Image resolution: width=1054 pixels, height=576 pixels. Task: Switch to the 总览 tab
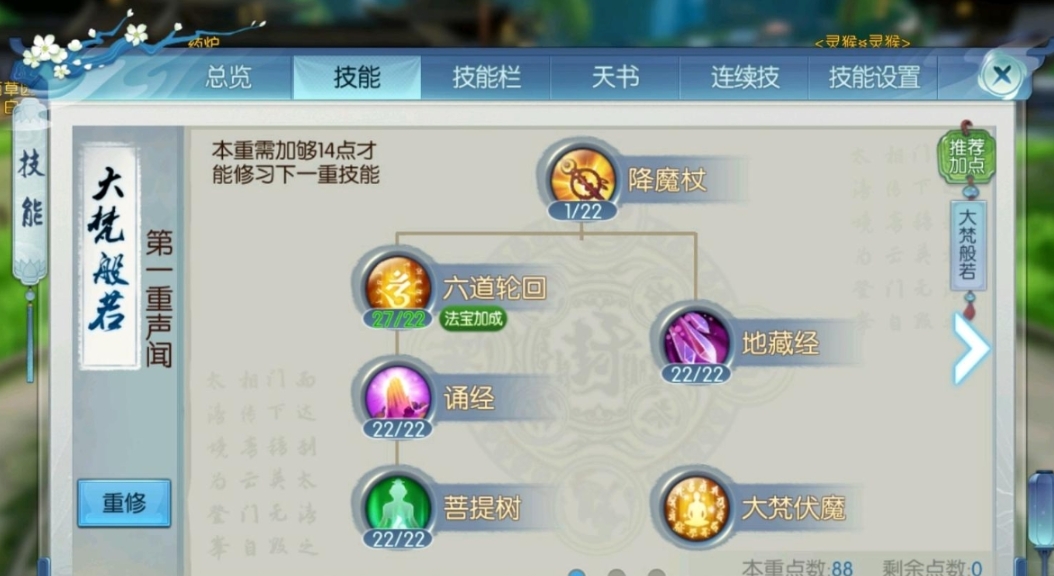[x=228, y=77]
